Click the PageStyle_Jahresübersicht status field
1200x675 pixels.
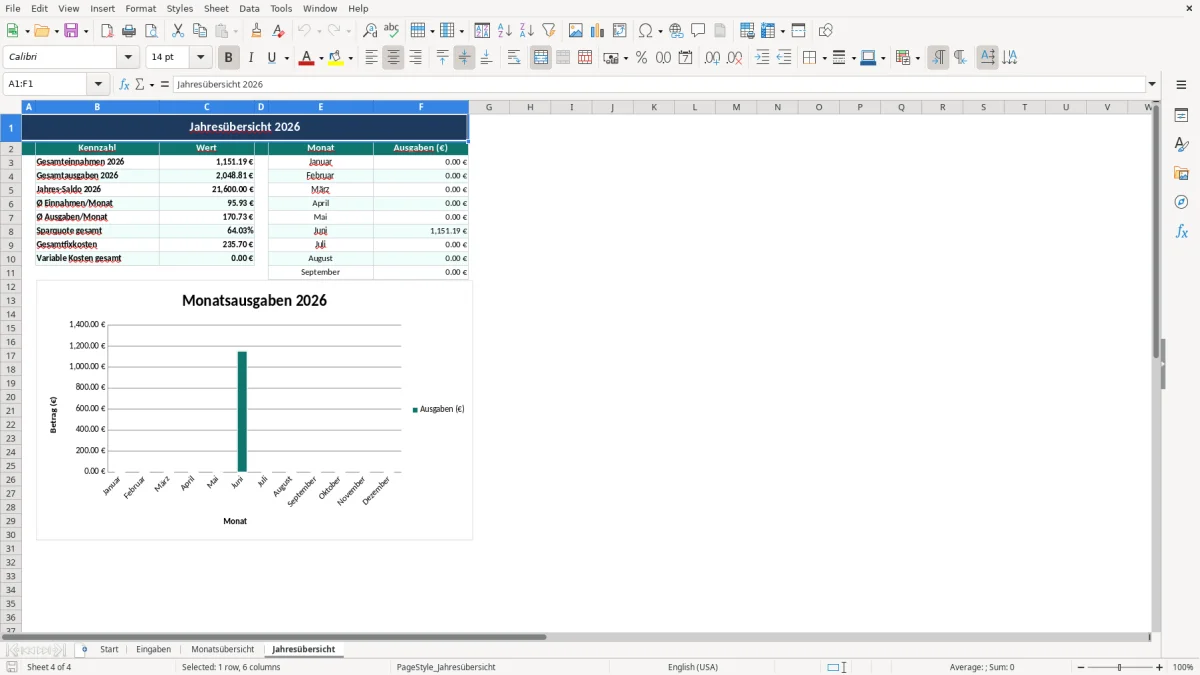tap(446, 667)
